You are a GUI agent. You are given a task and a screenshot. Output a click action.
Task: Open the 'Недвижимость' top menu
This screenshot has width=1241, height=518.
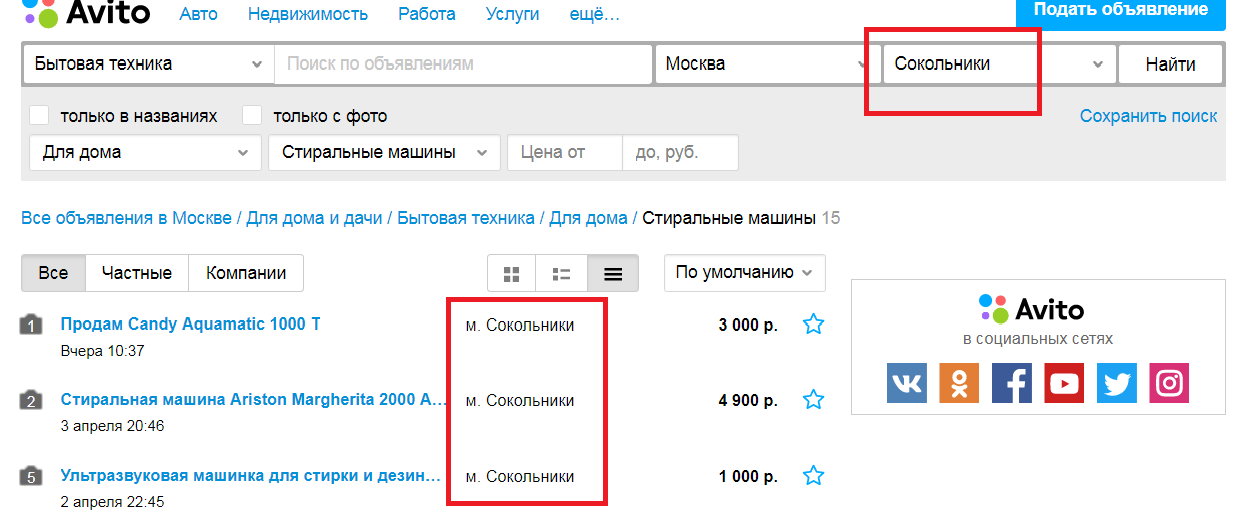(308, 14)
